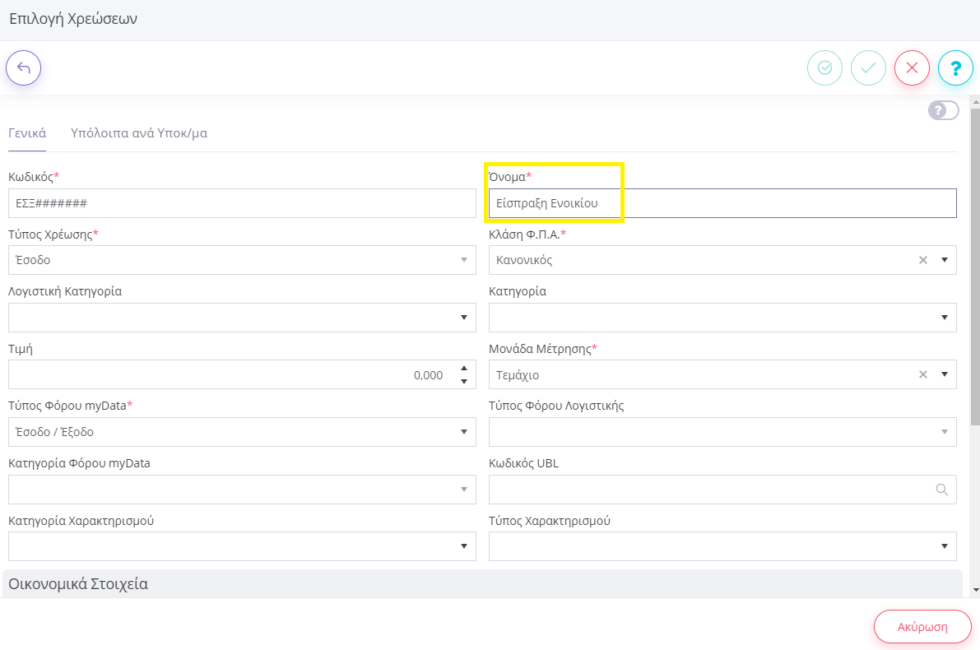Open the Κλάση Φ.Π.Α. dropdown
Screen dimensions: 980x650
click(942, 259)
